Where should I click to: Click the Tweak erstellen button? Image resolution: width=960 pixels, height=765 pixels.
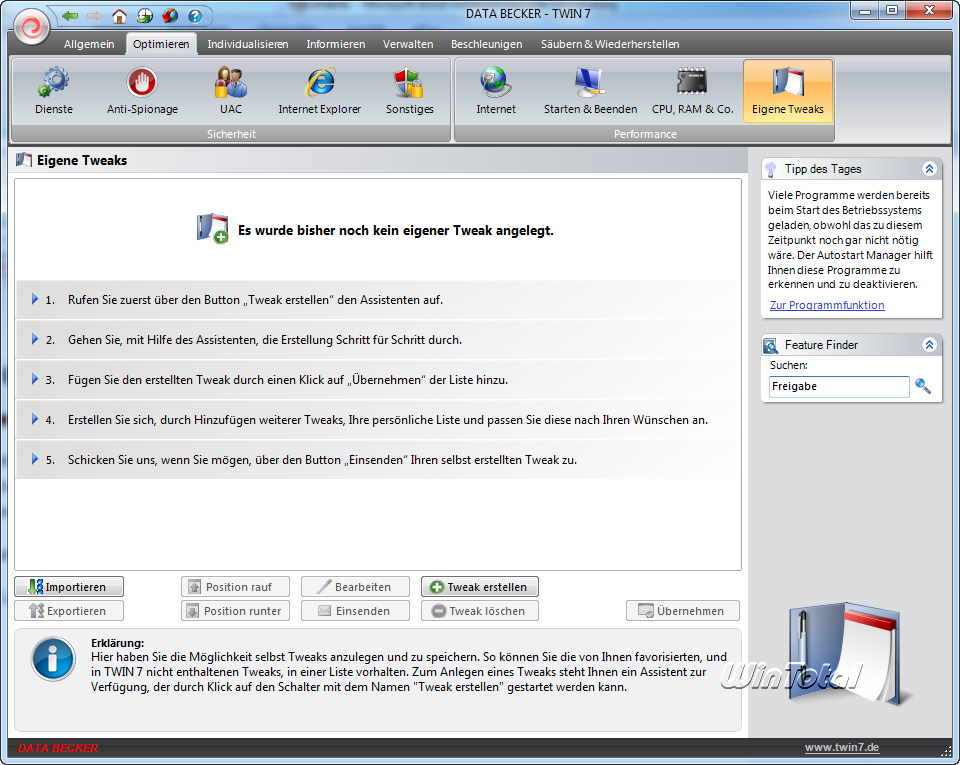point(479,587)
